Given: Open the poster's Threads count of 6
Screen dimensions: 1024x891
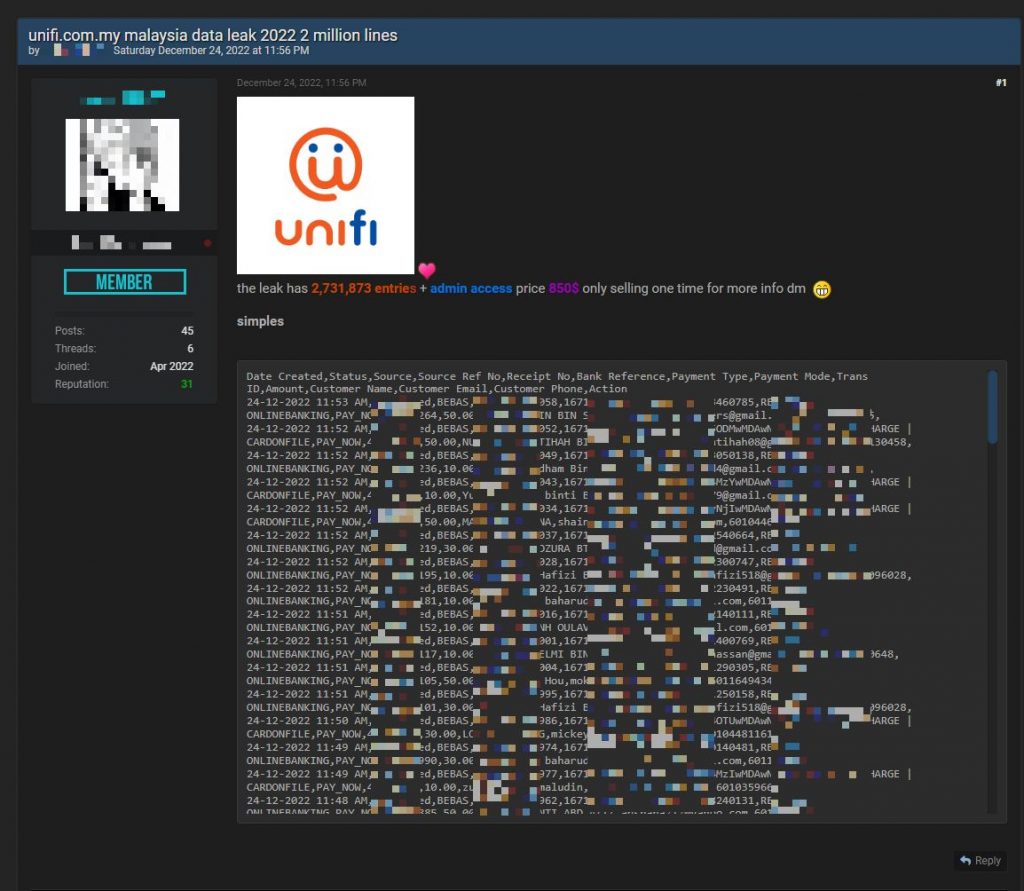Looking at the screenshot, I should point(189,348).
